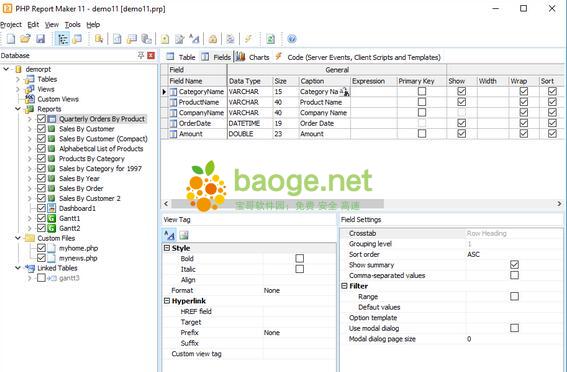Enable the Bold style checkbox
The width and height of the screenshot is (567, 372).
tap(299, 258)
